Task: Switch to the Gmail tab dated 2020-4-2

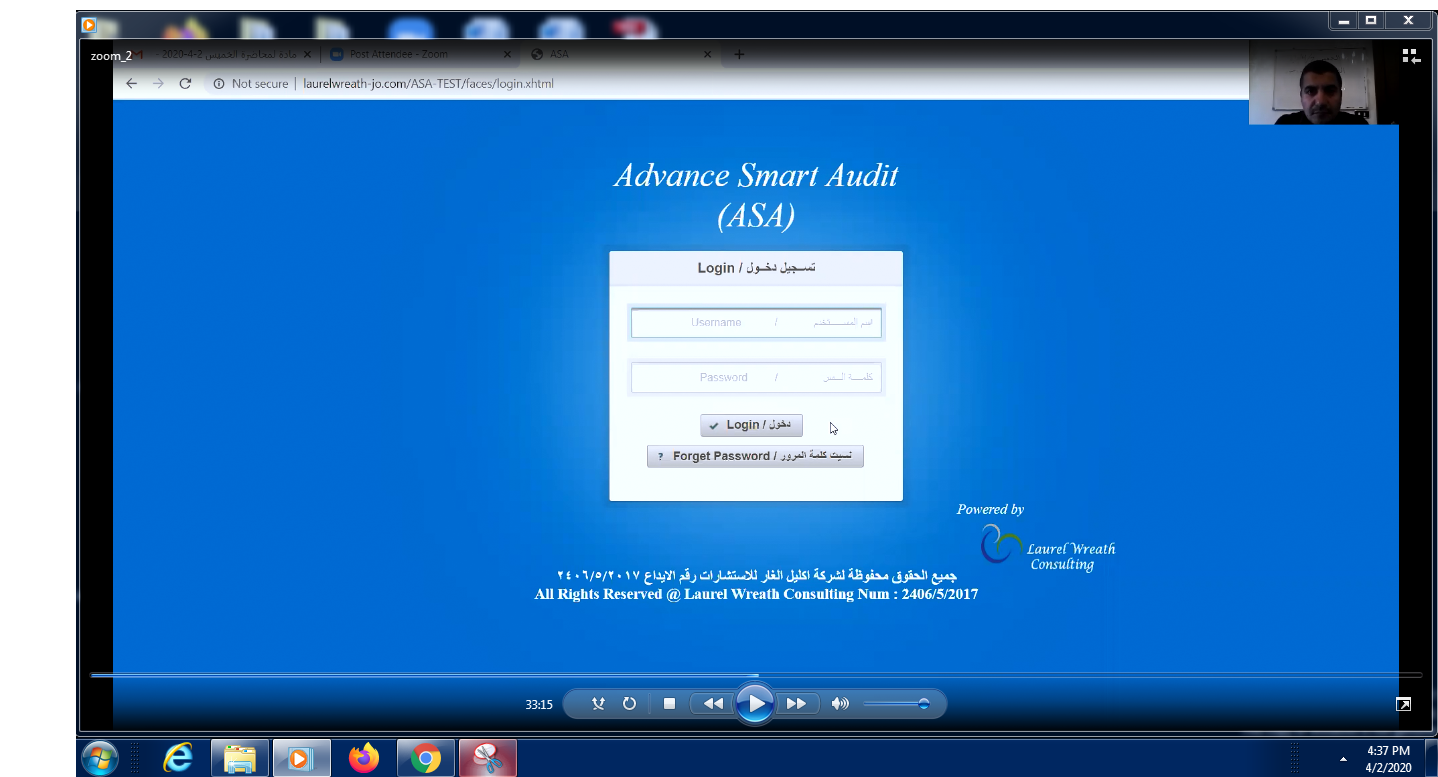Action: pos(220,54)
